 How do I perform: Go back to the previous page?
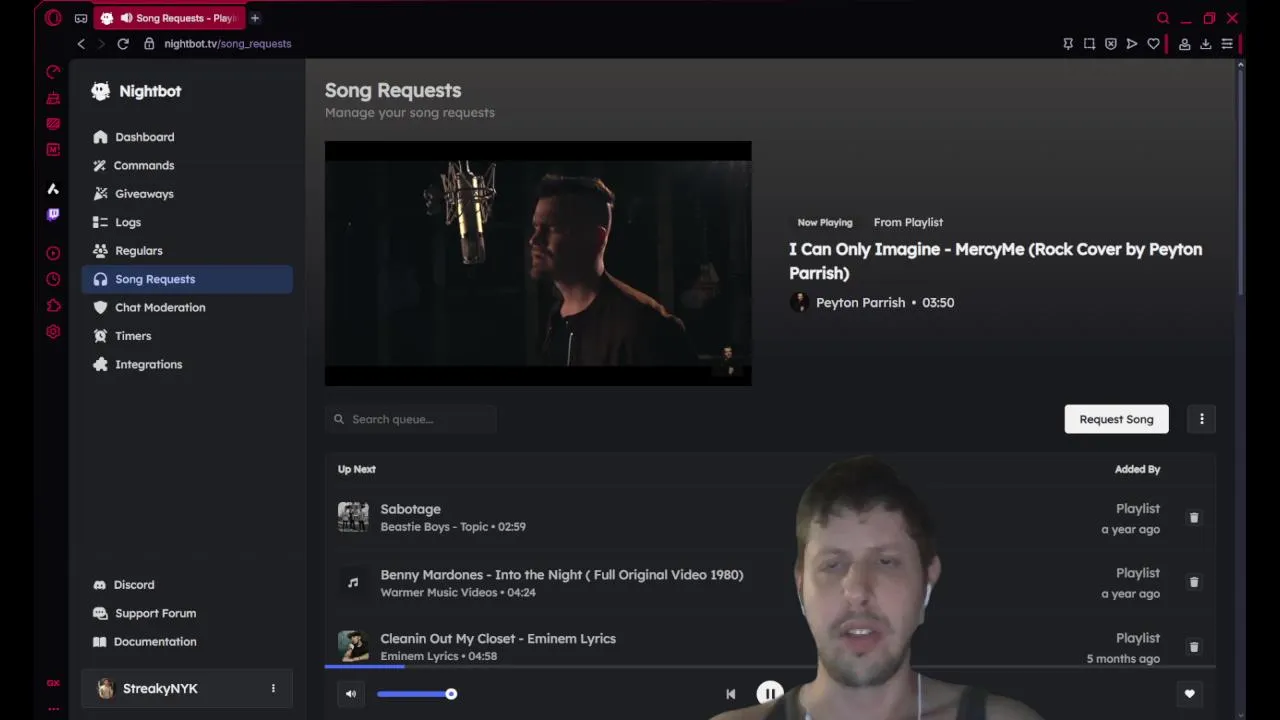coord(81,44)
